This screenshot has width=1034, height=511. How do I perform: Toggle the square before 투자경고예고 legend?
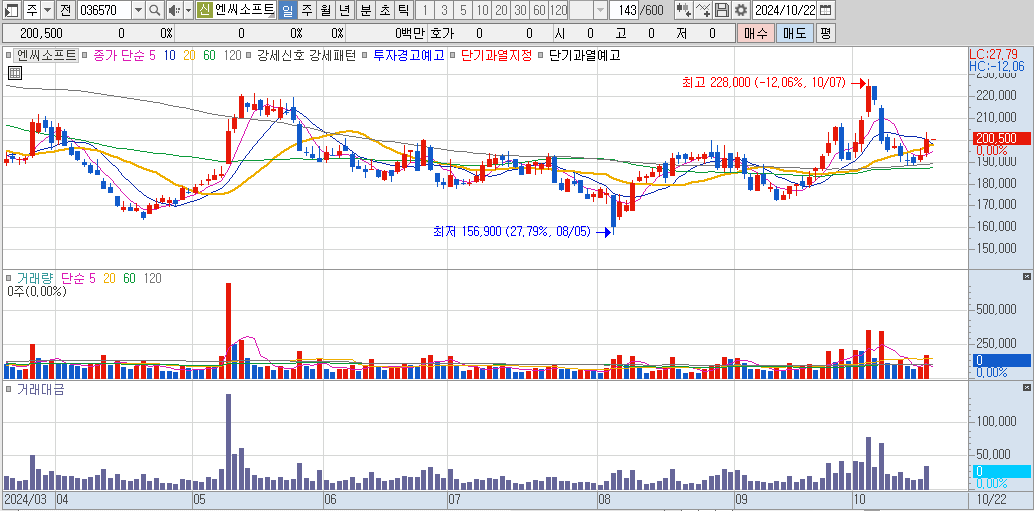click(366, 56)
